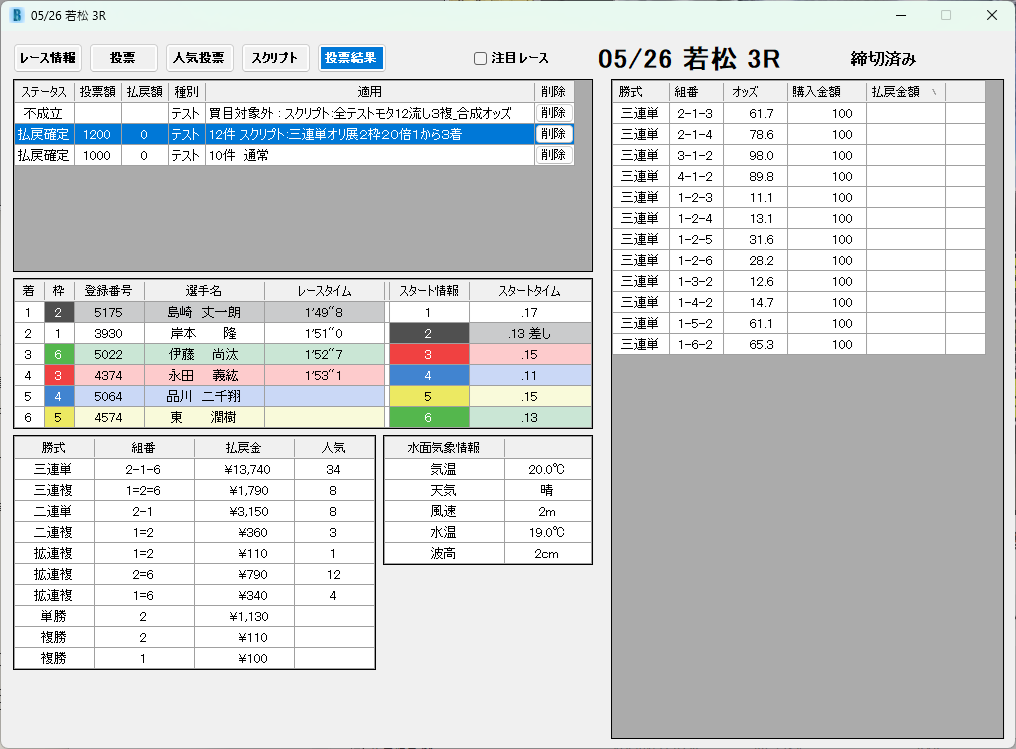1016x749 pixels.
Task: Click 削除 on the 不成立 row
Action: [x=552, y=112]
